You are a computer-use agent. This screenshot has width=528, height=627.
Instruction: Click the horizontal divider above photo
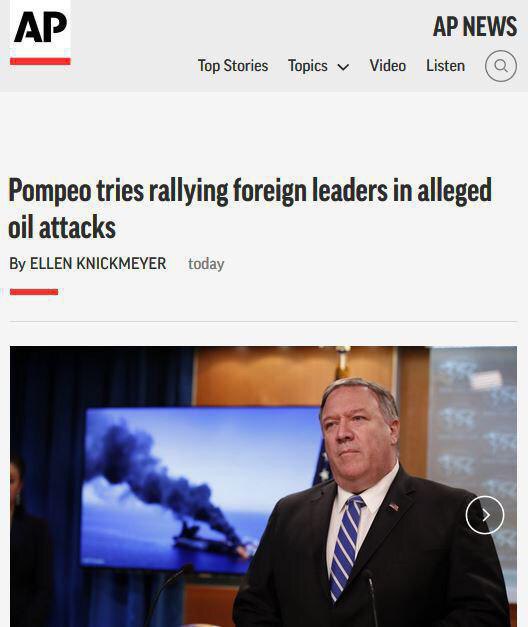tap(263, 321)
